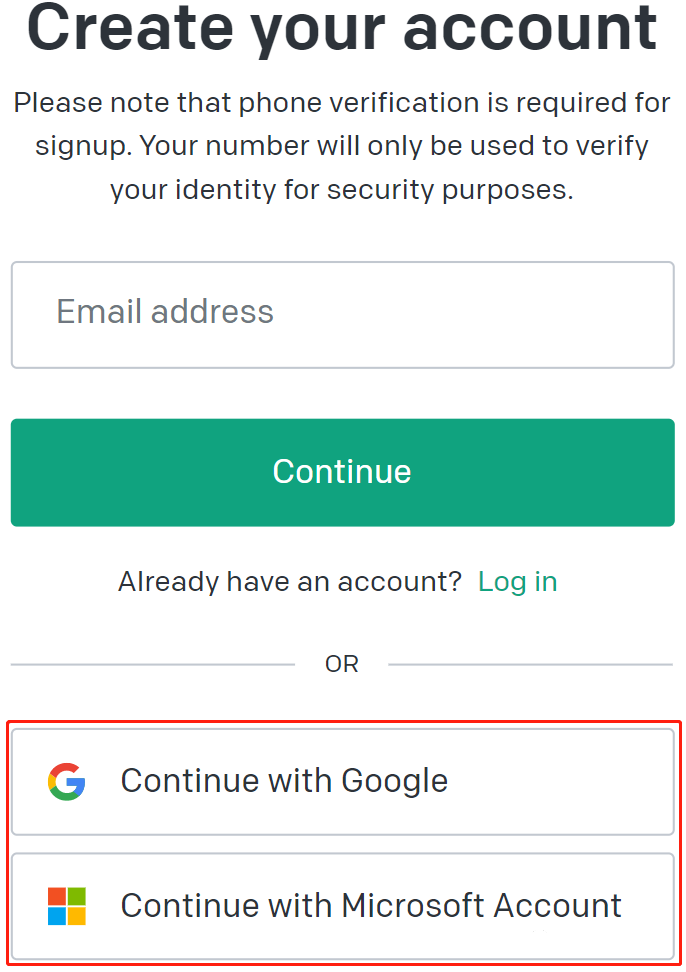Viewport: 686px width, 972px height.
Task: Select the blue square in the Microsoft logo
Action: (x=57, y=916)
